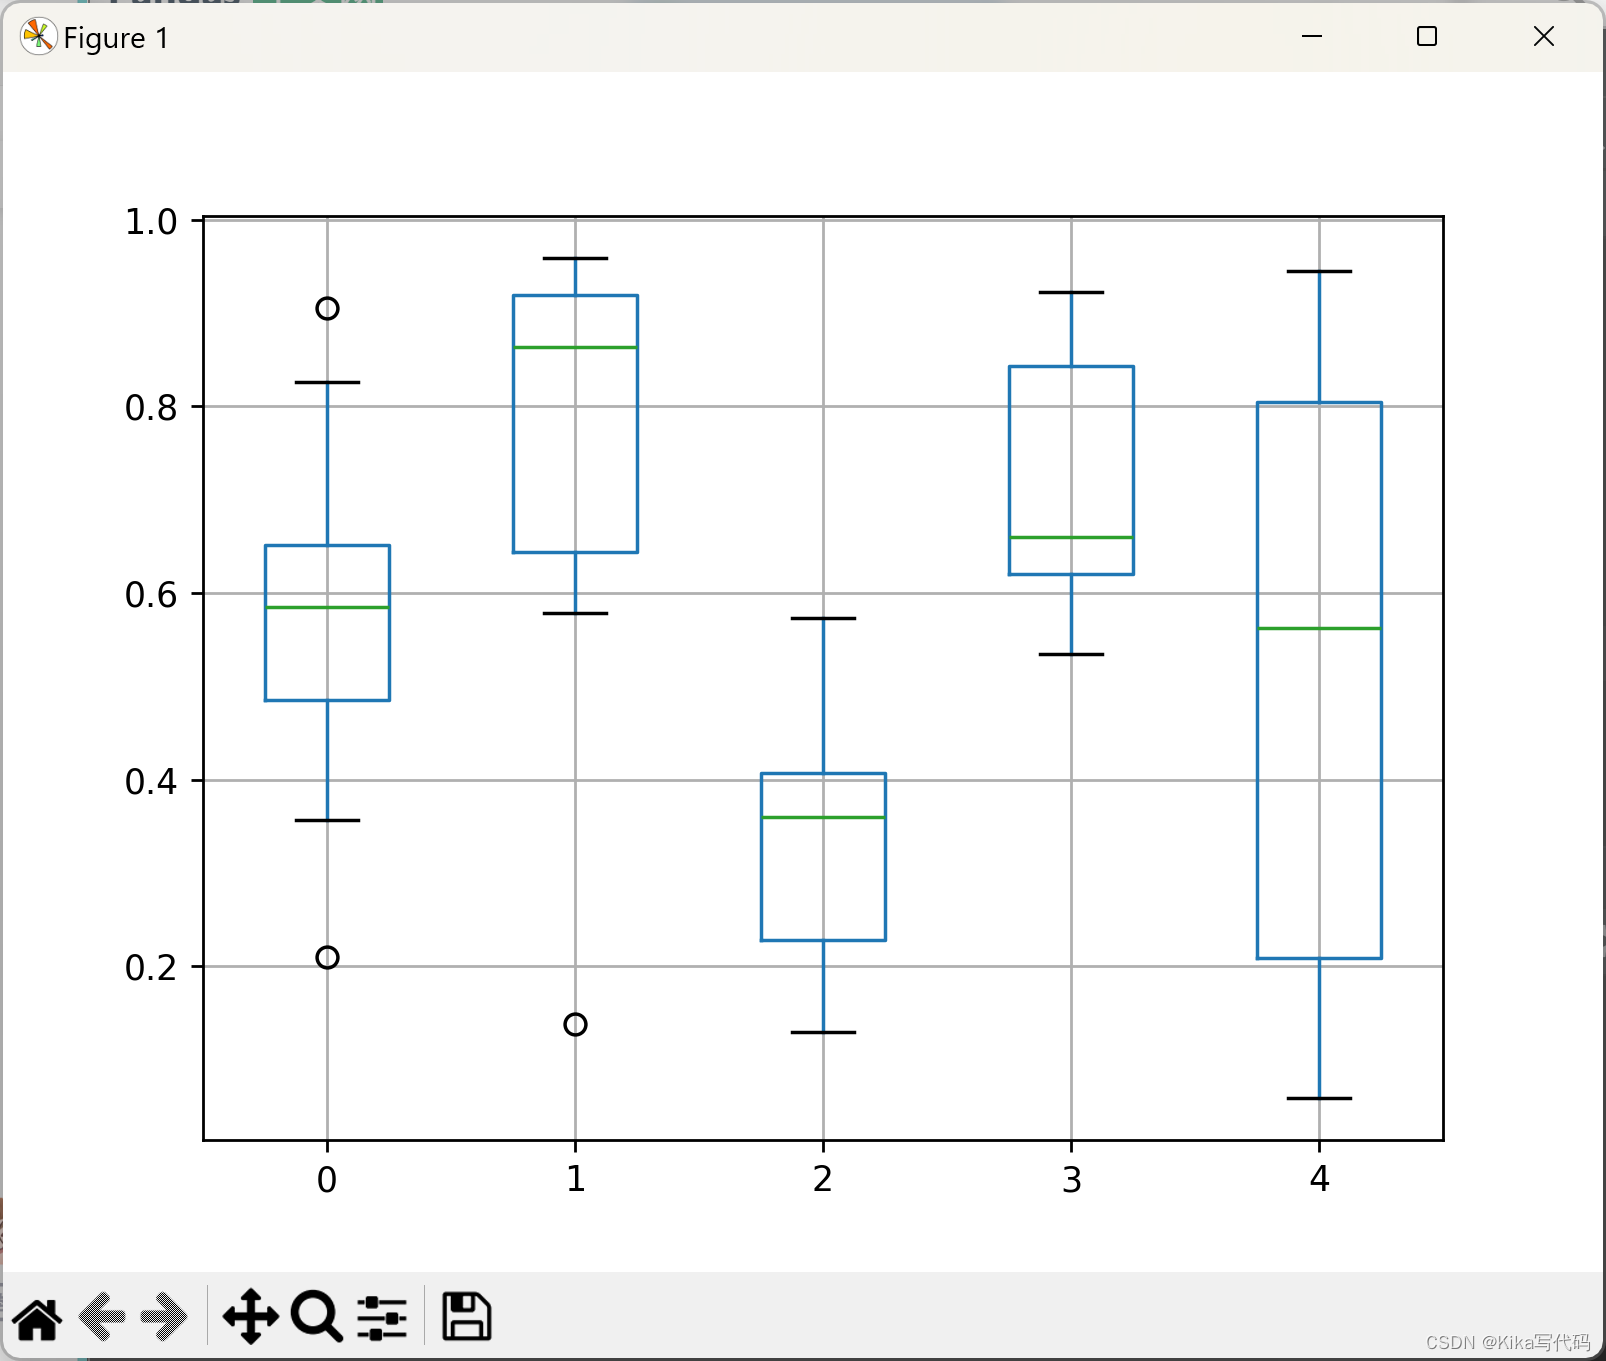Click the matplotlib logo in title bar
This screenshot has width=1606, height=1361.
click(38, 37)
